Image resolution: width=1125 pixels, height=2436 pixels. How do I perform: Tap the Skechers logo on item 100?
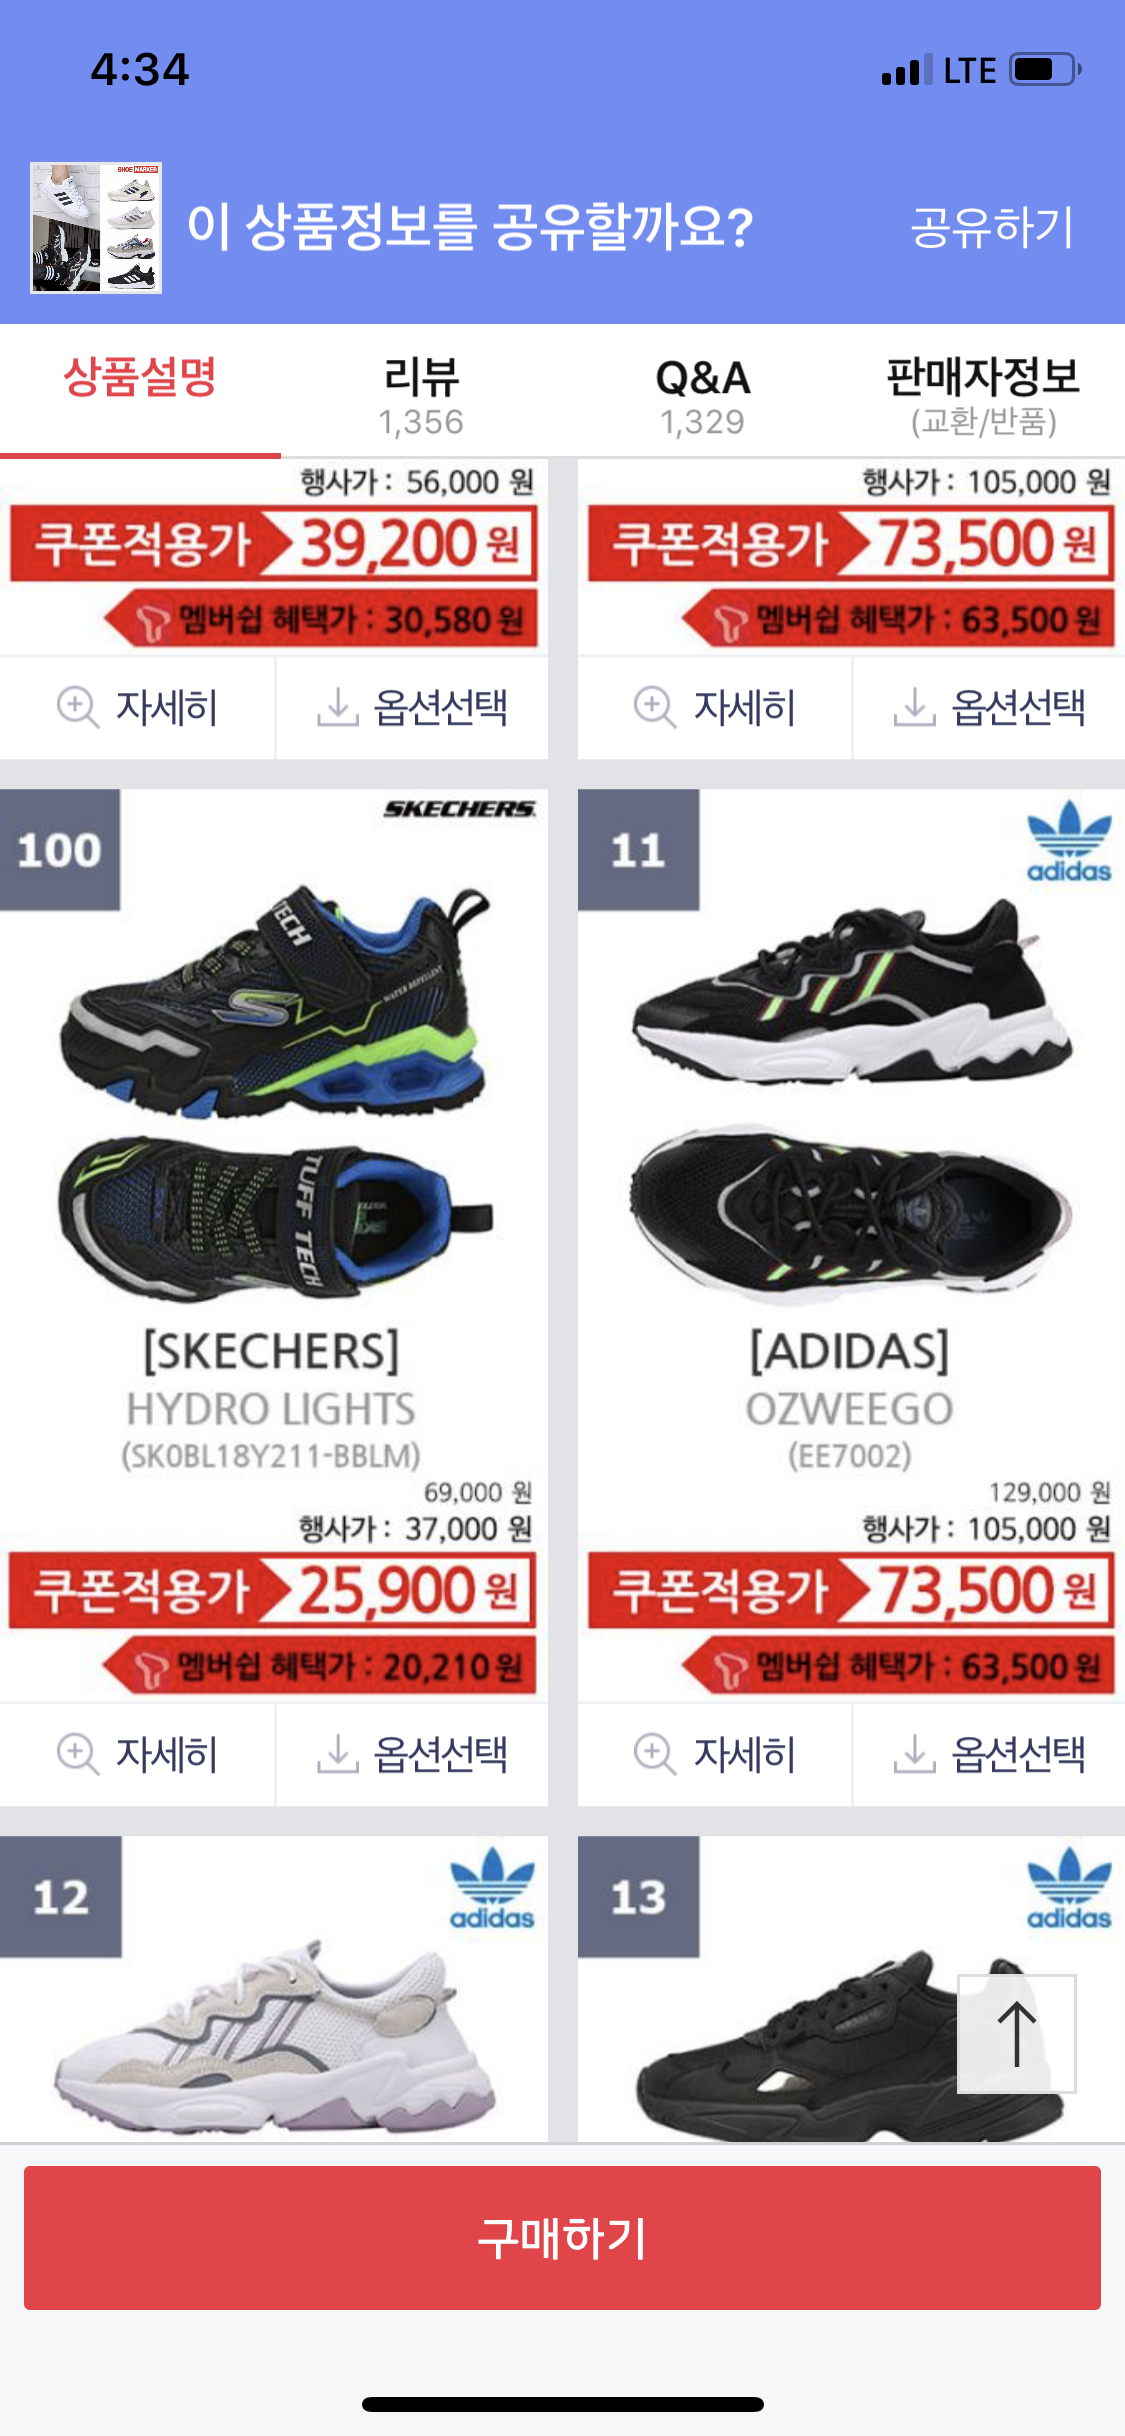460,809
